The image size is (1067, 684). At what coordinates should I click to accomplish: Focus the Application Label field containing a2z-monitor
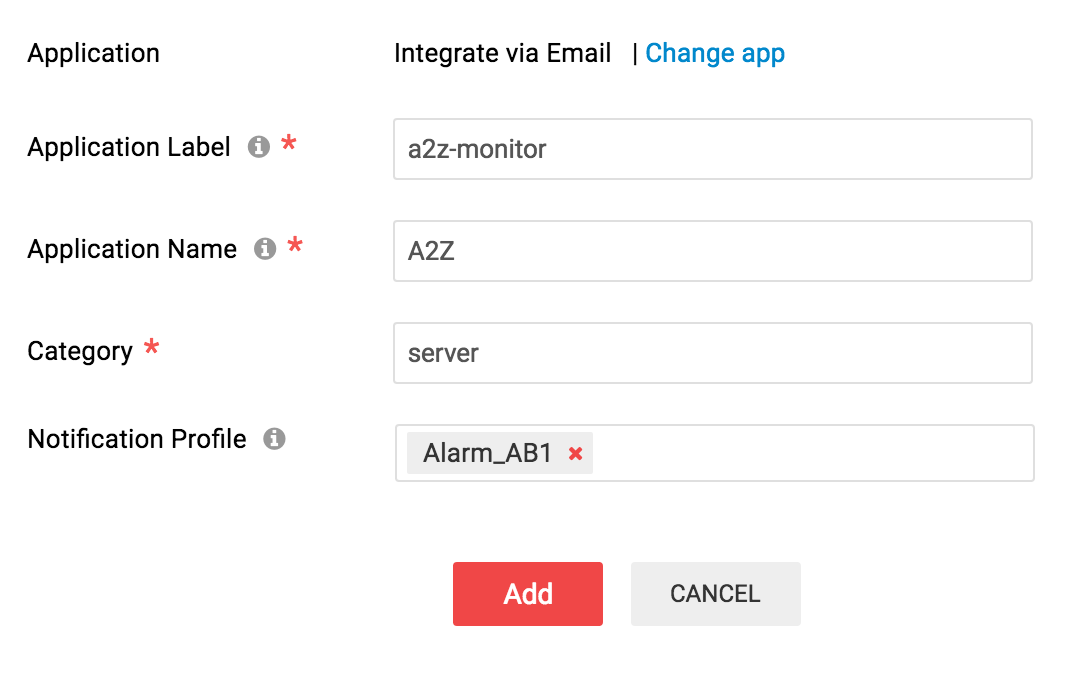pyautogui.click(x=712, y=149)
